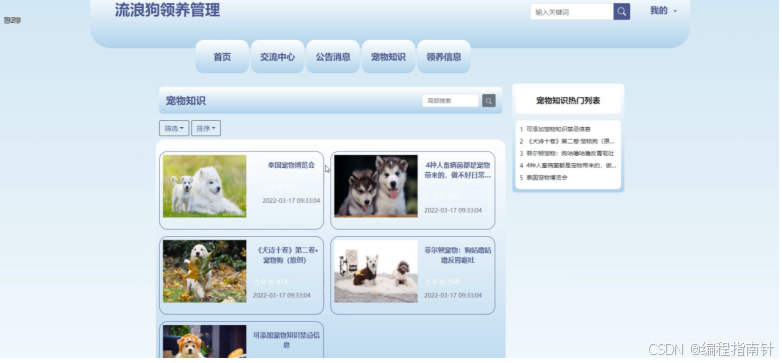The height and width of the screenshot is (363, 782).
Task: Click the 宠物知识 panel search icon
Action: [x=489, y=101]
